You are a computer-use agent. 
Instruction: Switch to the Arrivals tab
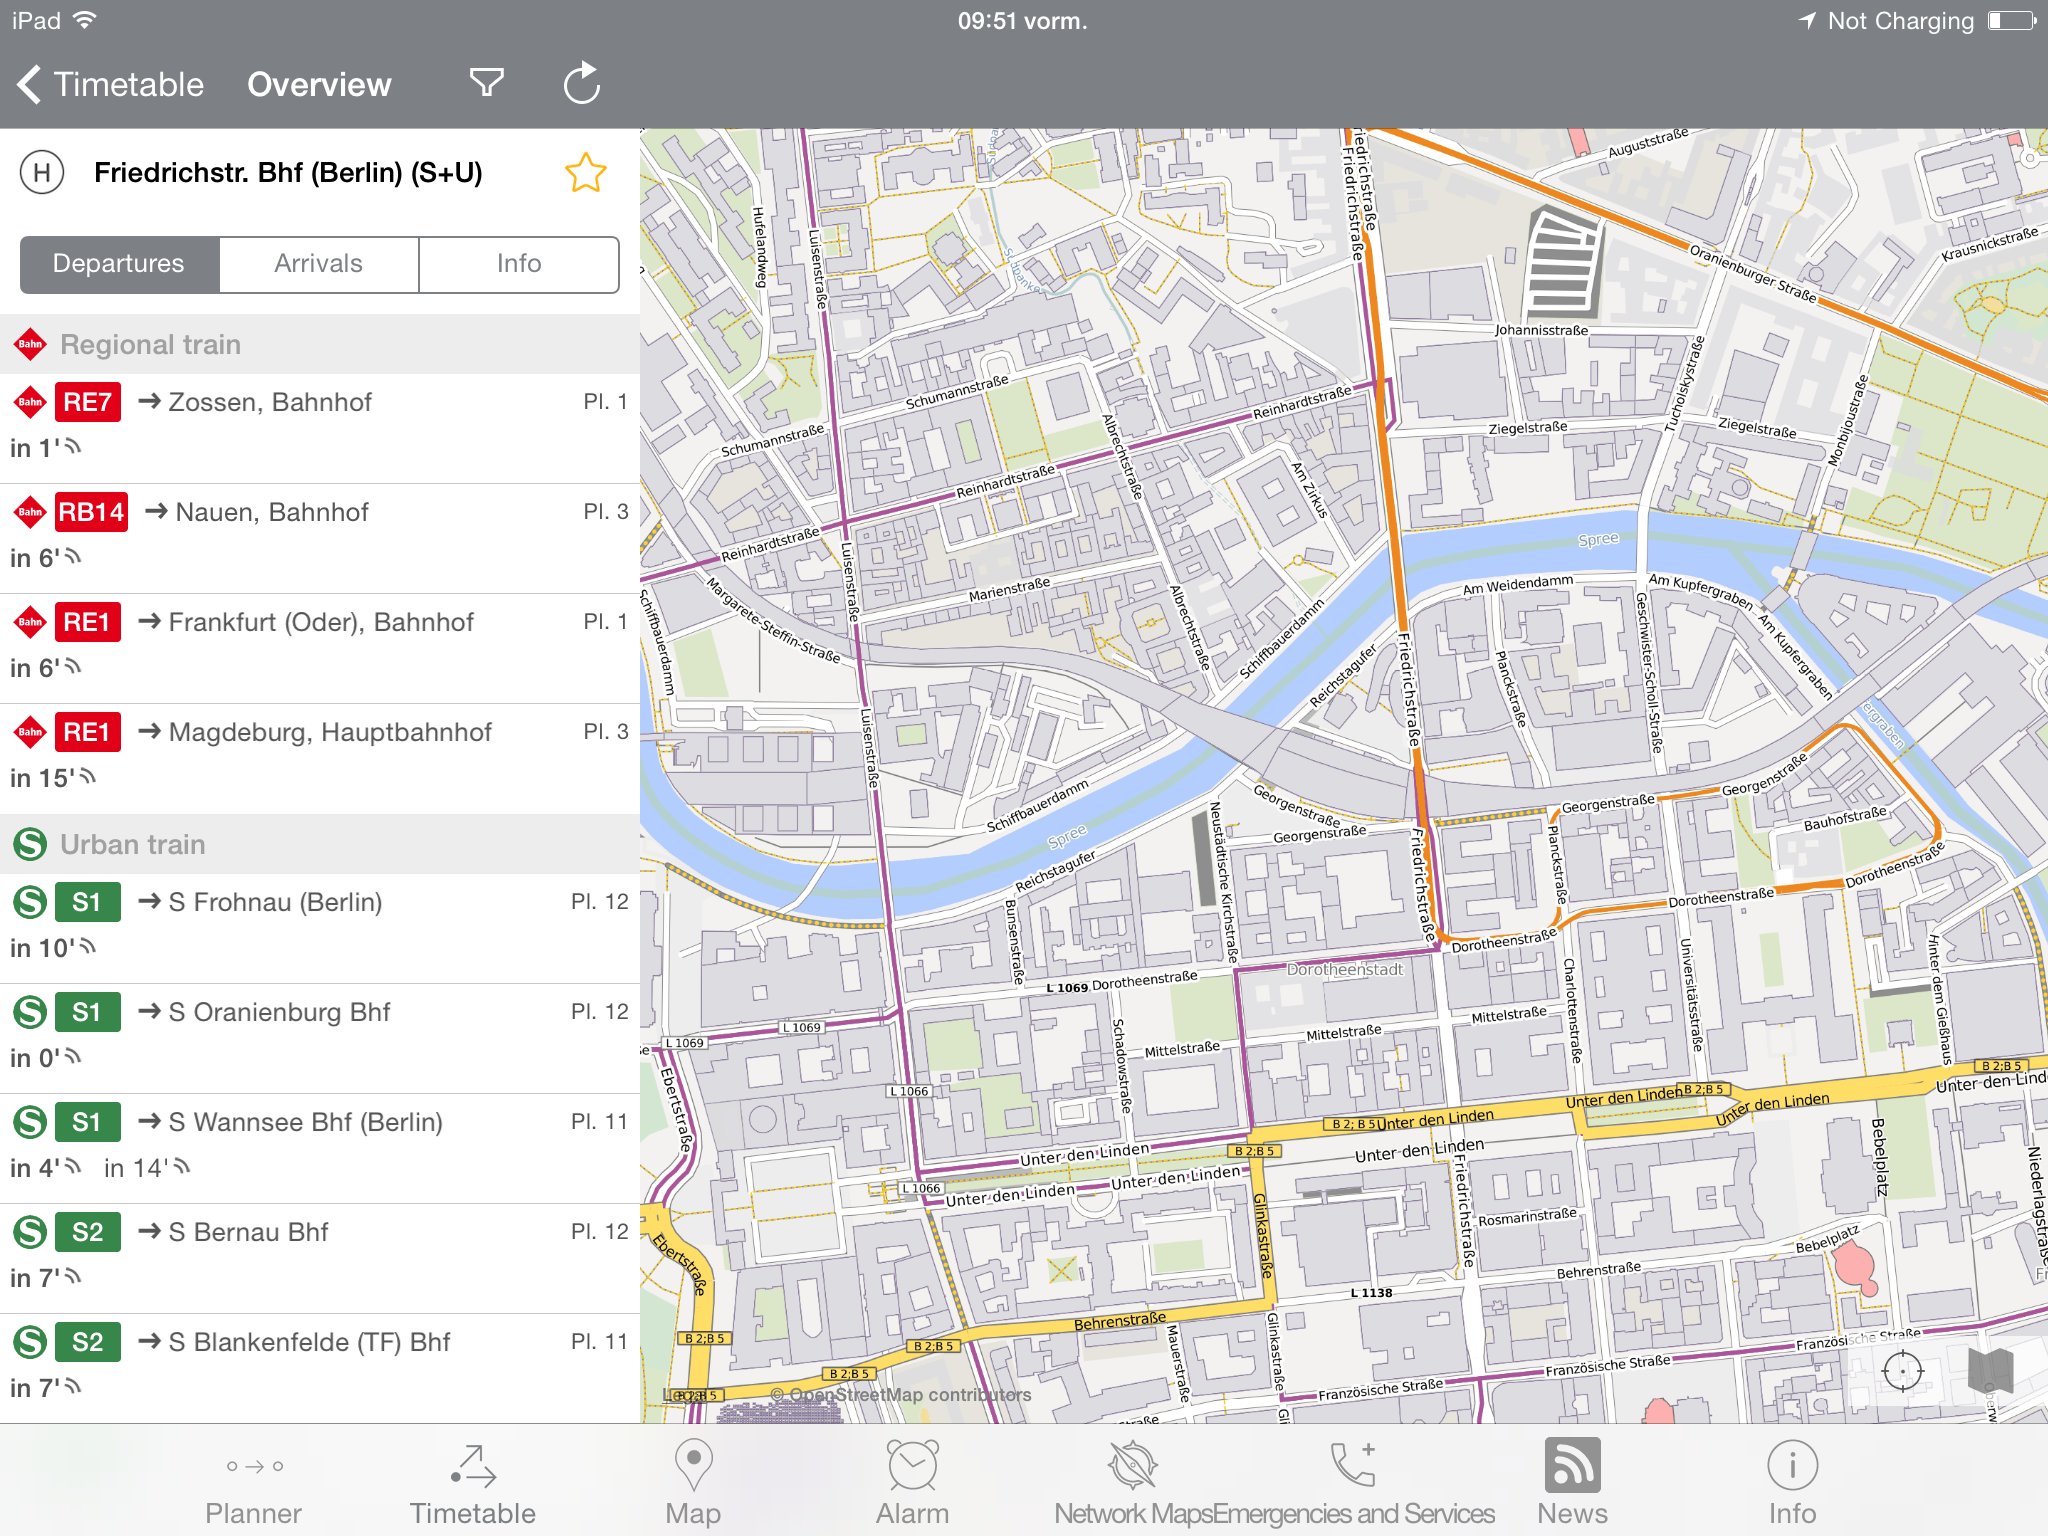[319, 264]
